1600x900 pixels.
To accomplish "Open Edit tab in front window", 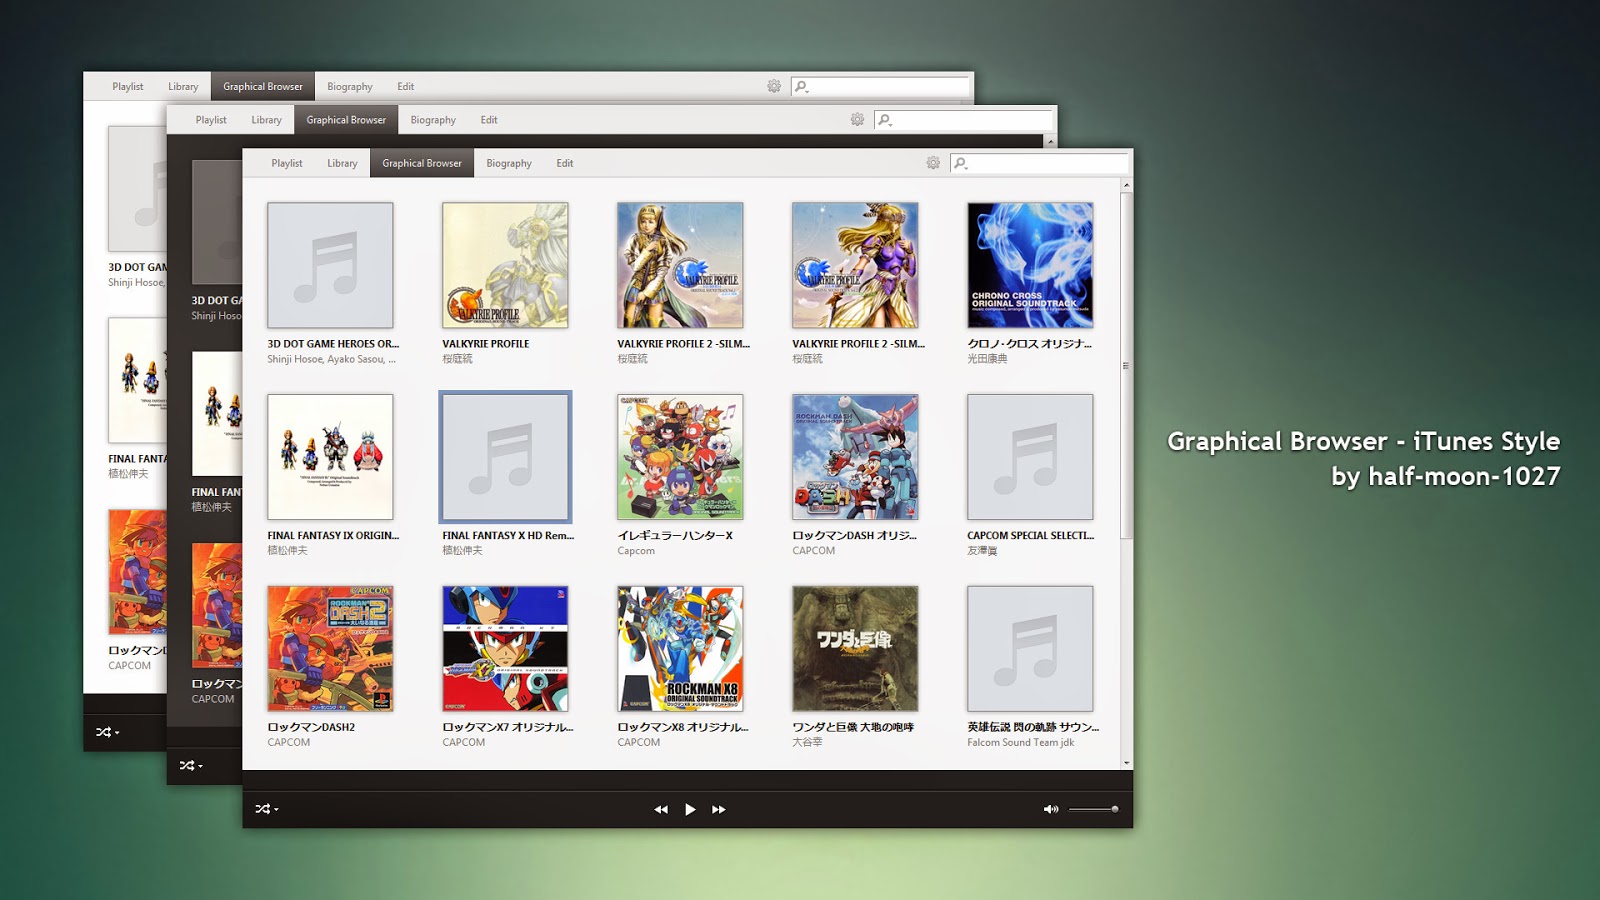I will tap(565, 163).
